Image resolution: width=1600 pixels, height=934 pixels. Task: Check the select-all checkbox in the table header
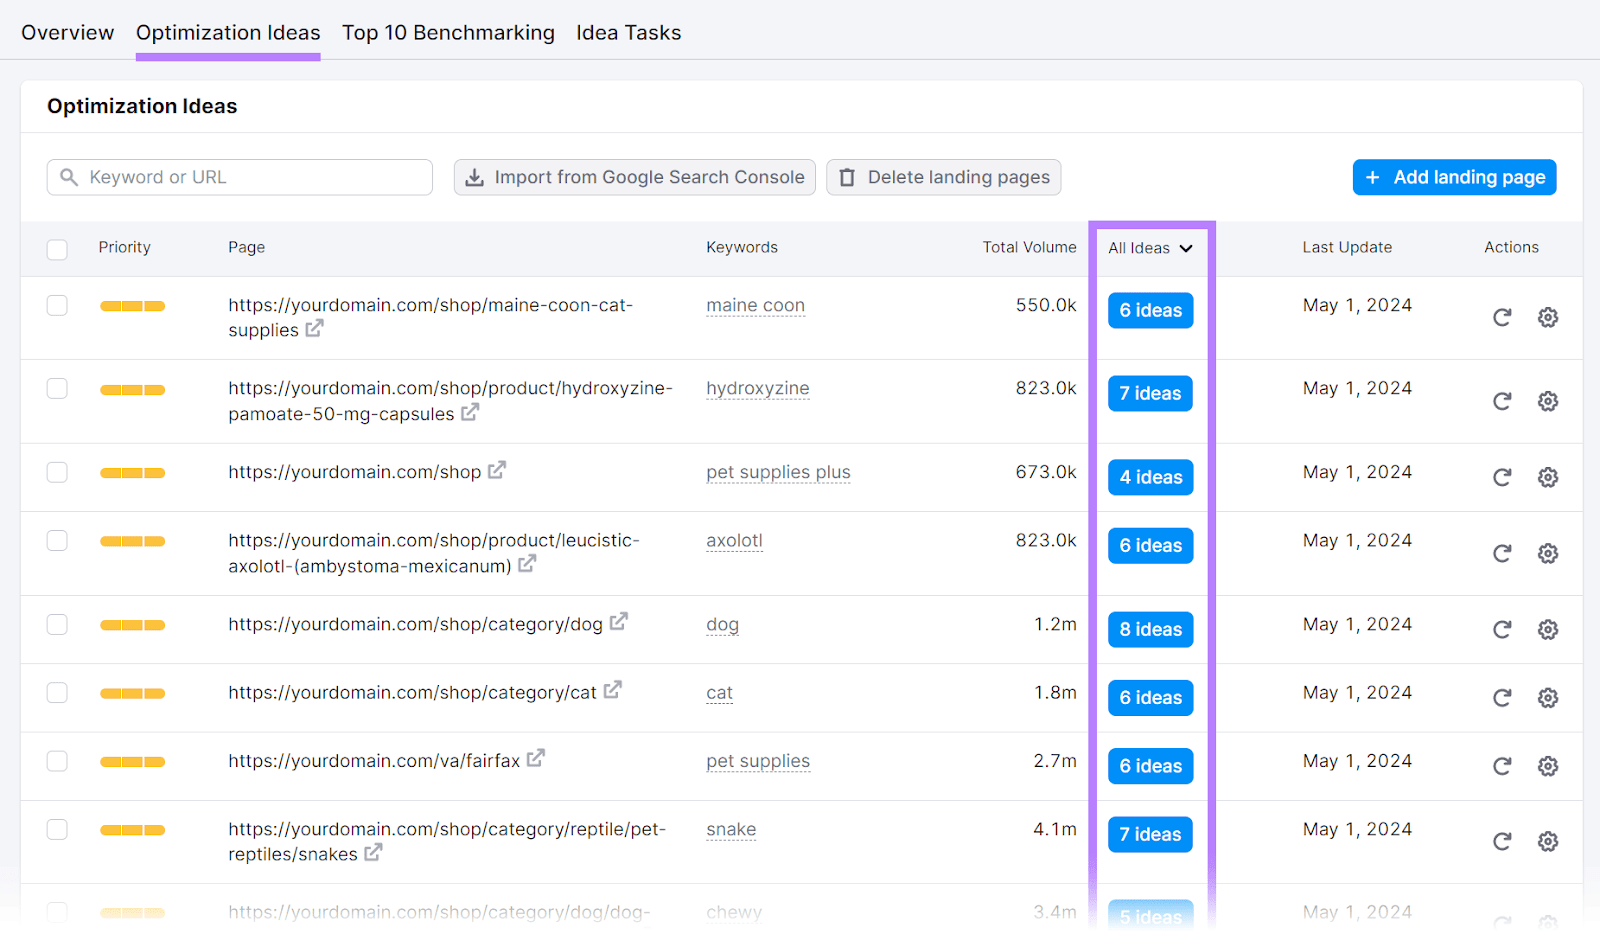coord(57,249)
